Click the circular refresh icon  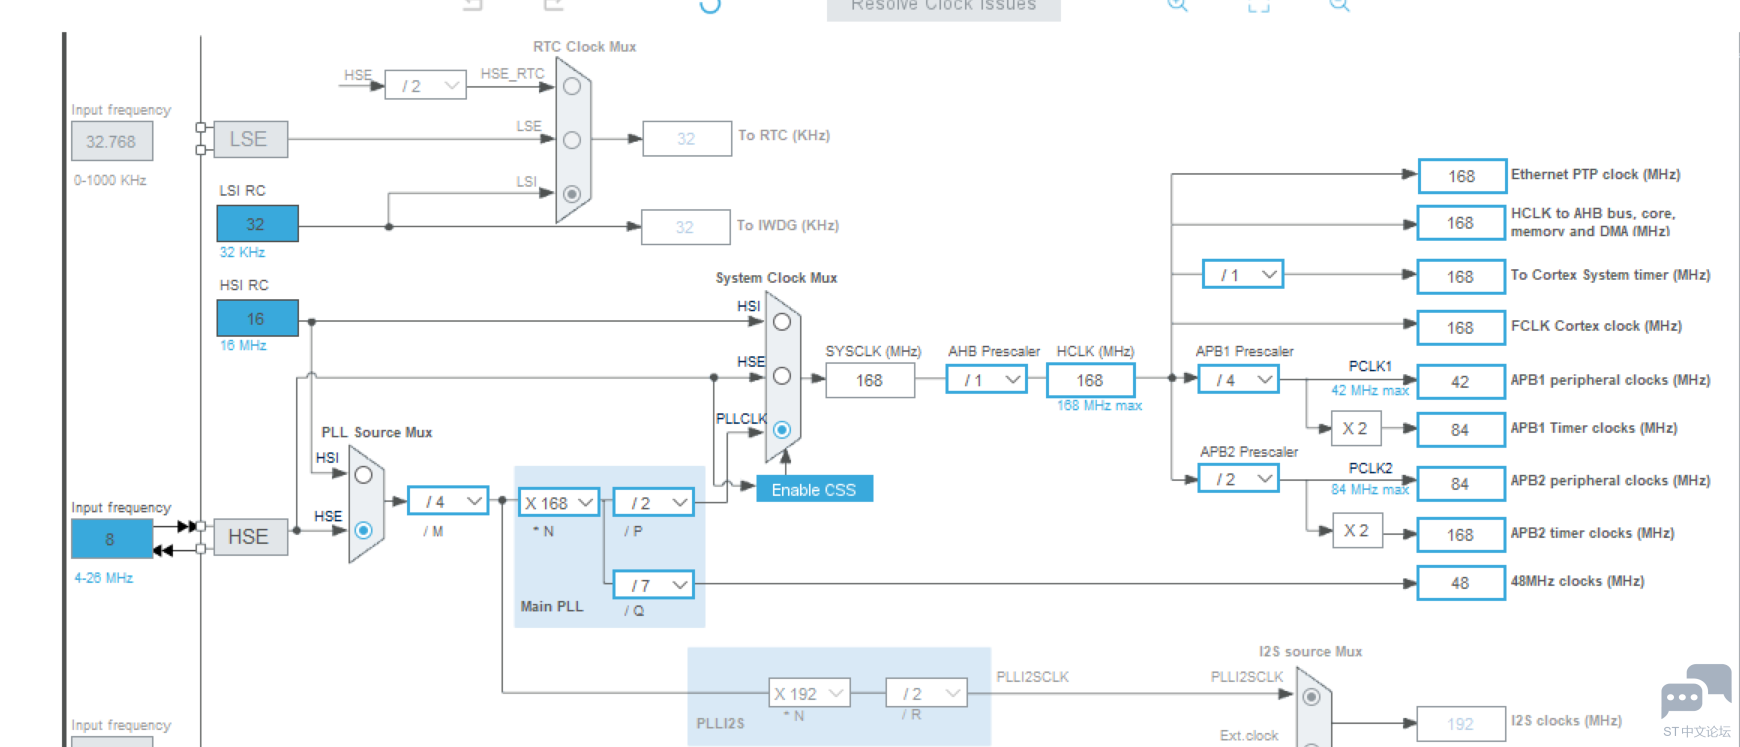point(710,5)
